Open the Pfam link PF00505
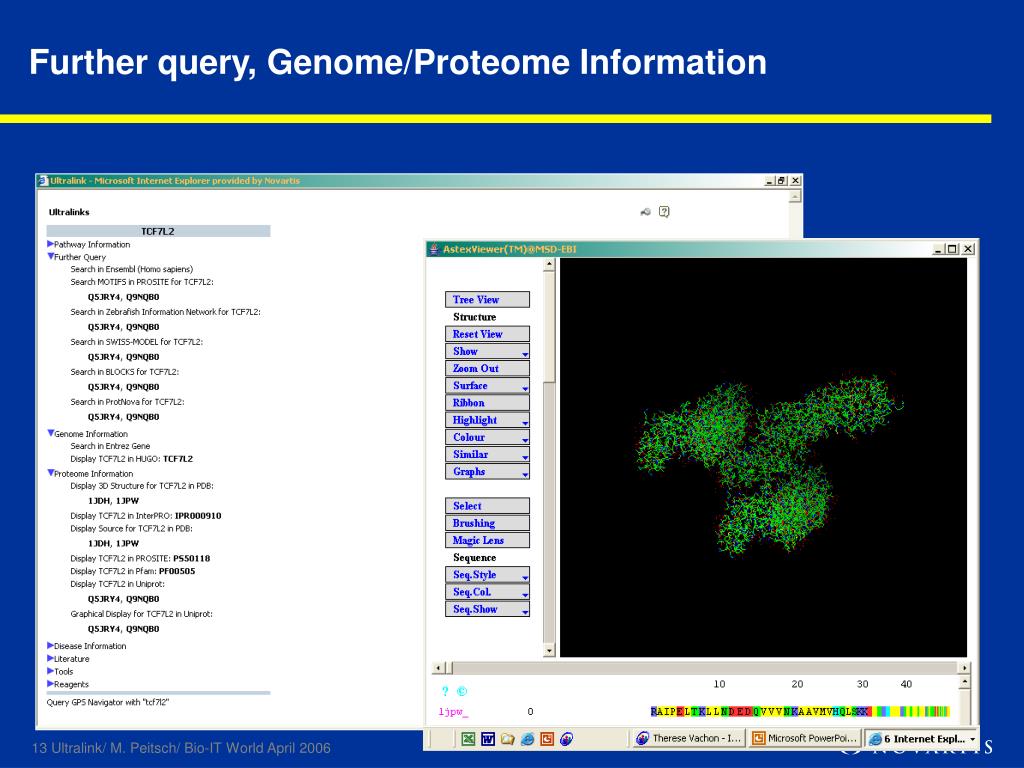The height and width of the screenshot is (768, 1024). pyautogui.click(x=177, y=571)
